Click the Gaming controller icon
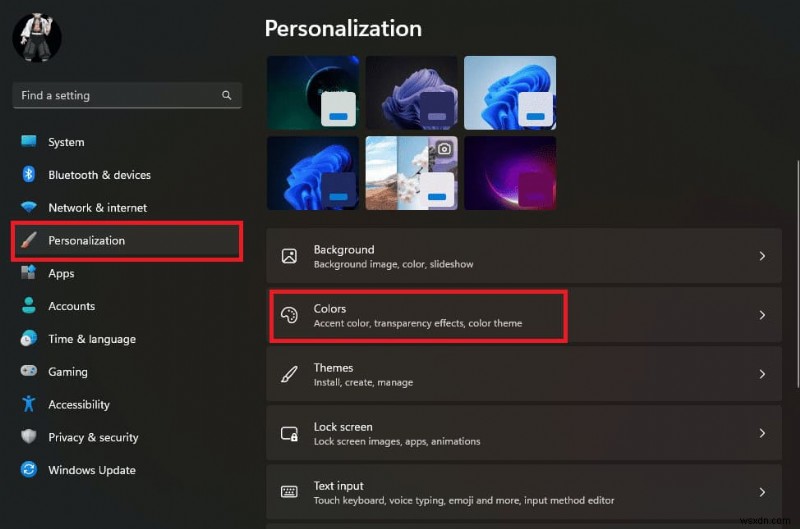This screenshot has width=800, height=529. (29, 371)
